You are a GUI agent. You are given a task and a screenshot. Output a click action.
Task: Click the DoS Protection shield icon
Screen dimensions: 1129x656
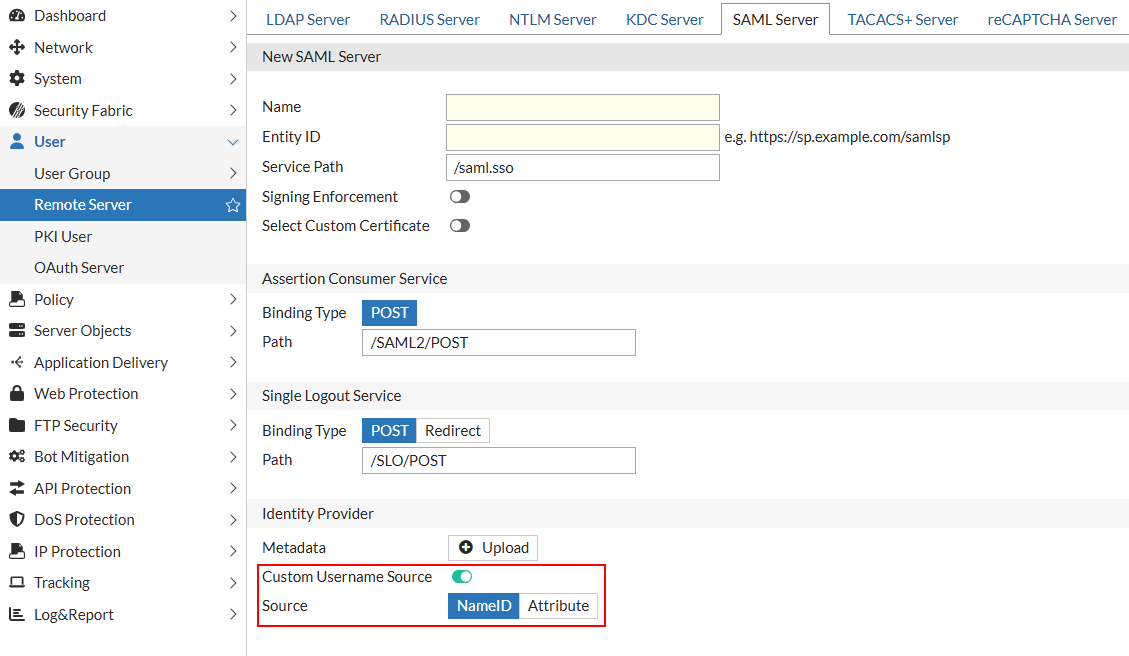coord(16,520)
